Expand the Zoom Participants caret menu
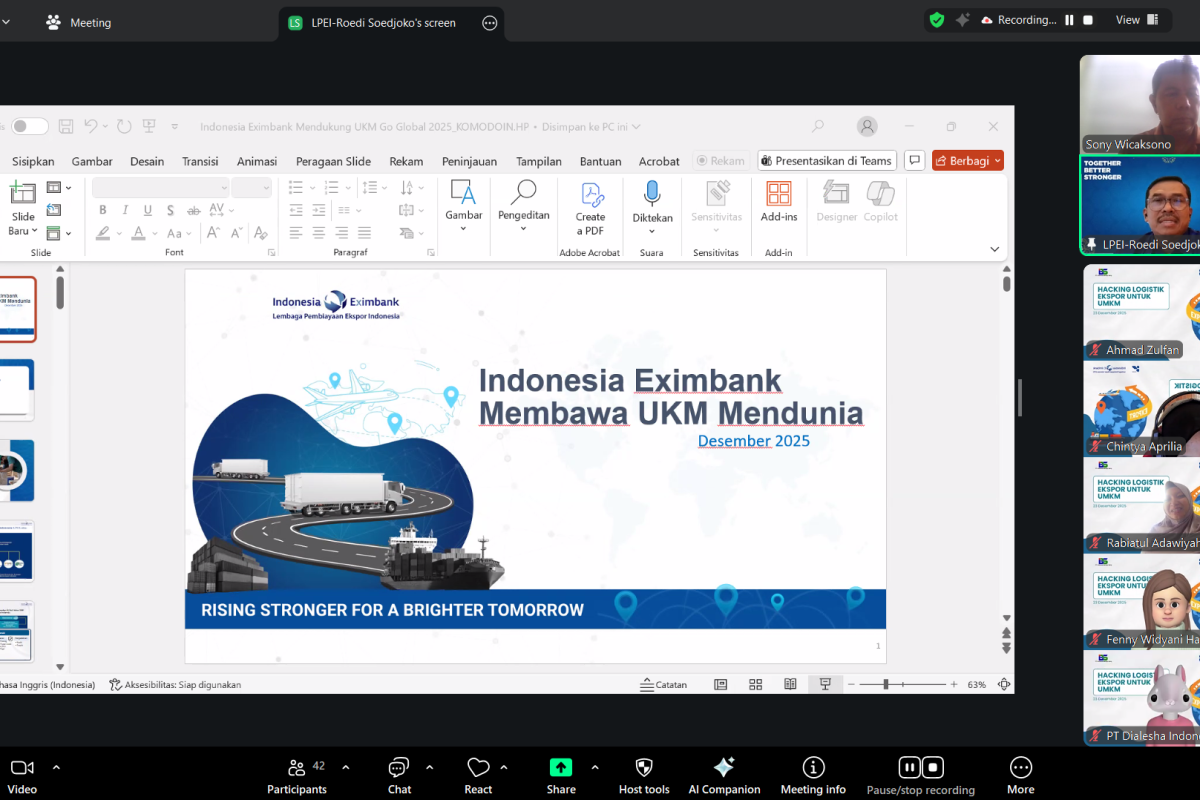1200x800 pixels. (346, 768)
